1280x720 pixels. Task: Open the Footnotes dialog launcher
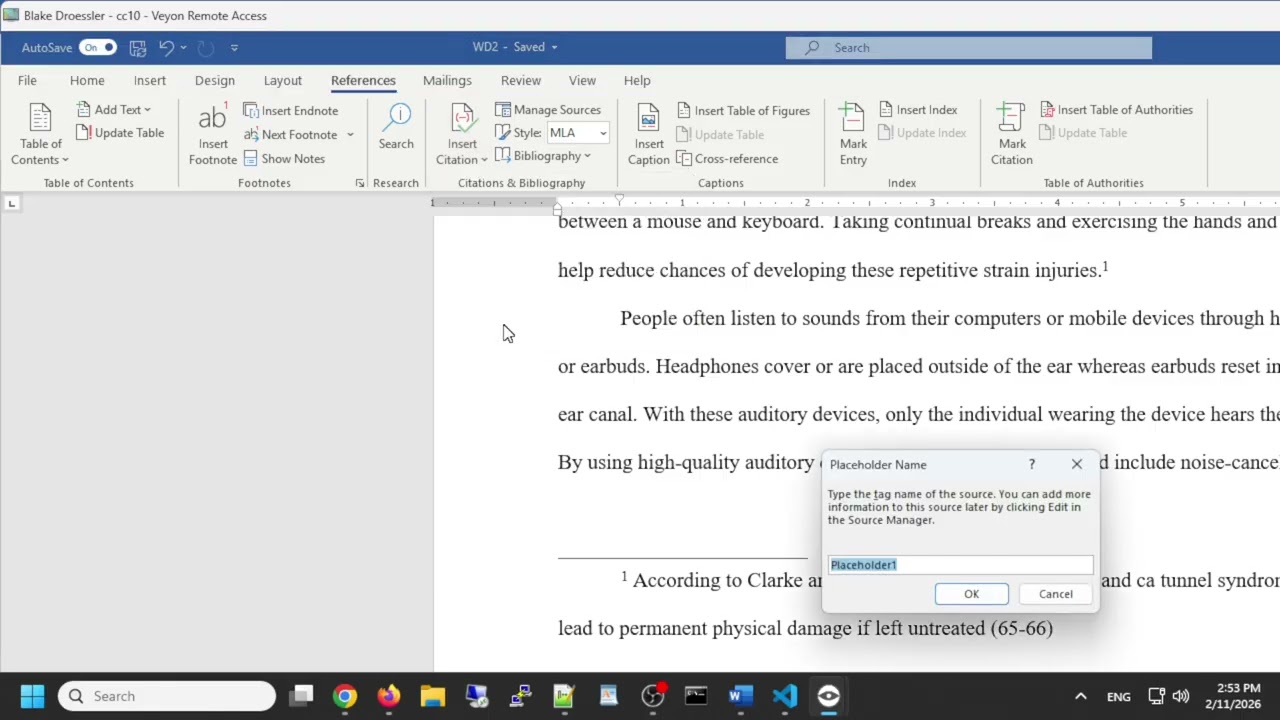[x=360, y=183]
